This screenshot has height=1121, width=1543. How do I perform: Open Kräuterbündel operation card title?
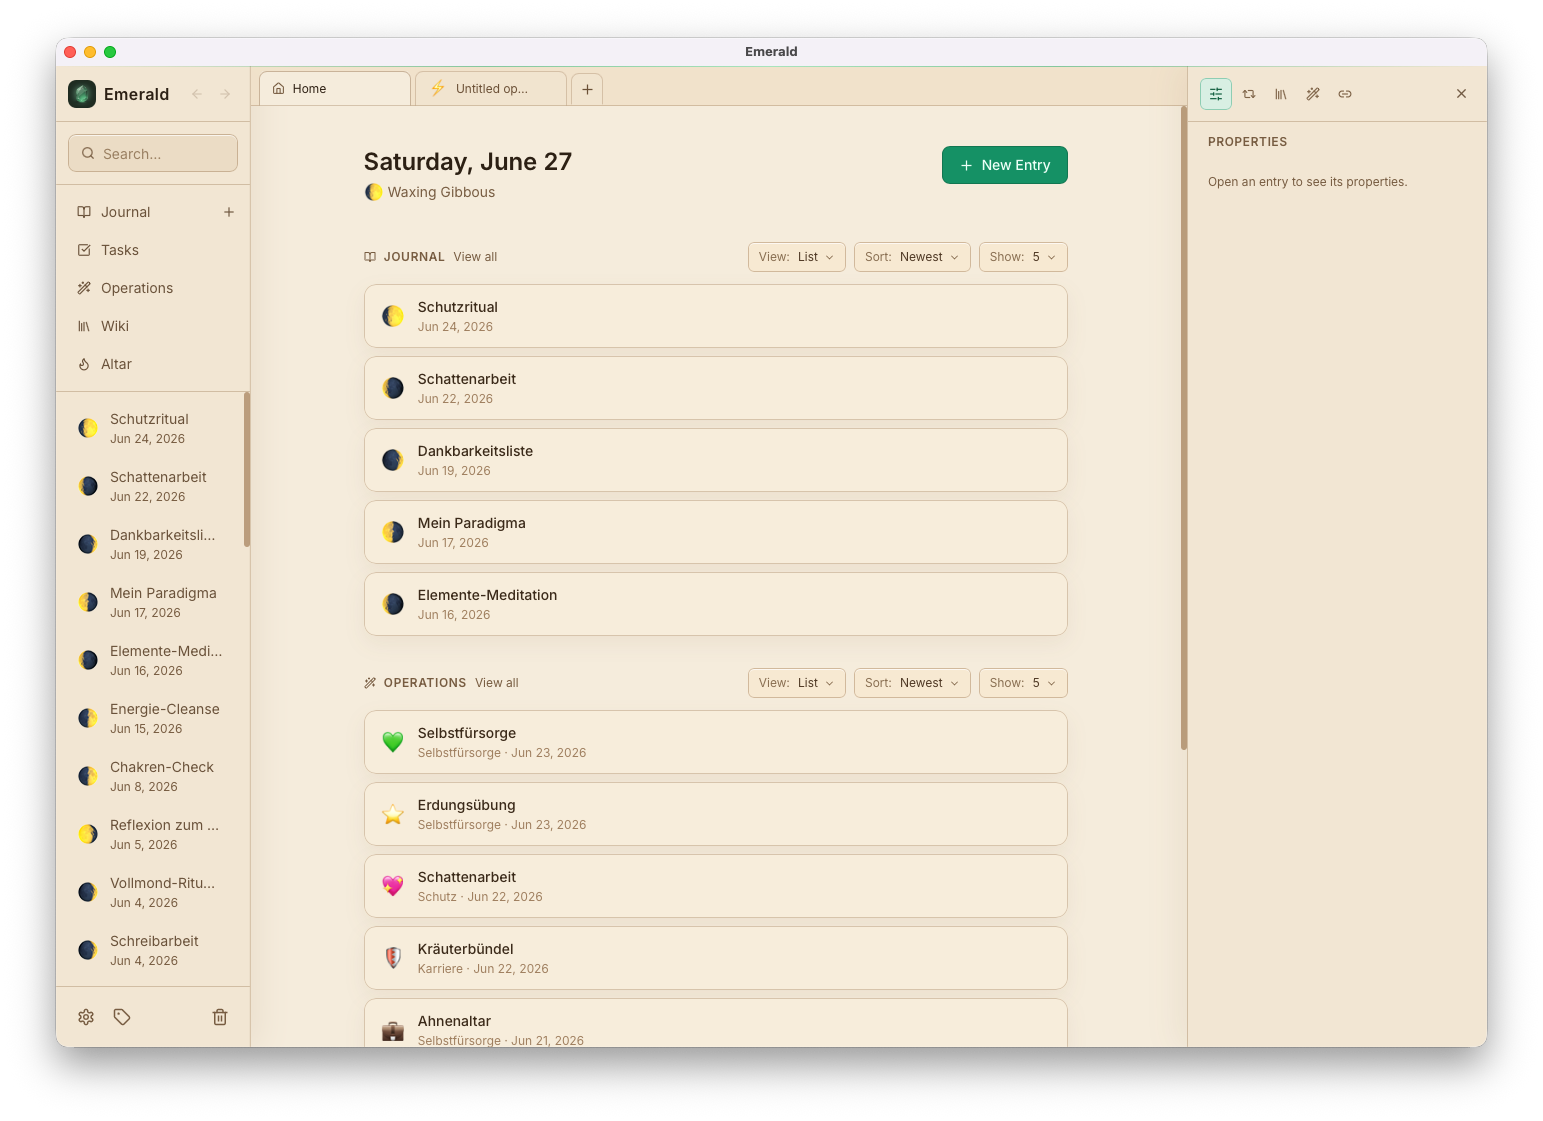466,949
